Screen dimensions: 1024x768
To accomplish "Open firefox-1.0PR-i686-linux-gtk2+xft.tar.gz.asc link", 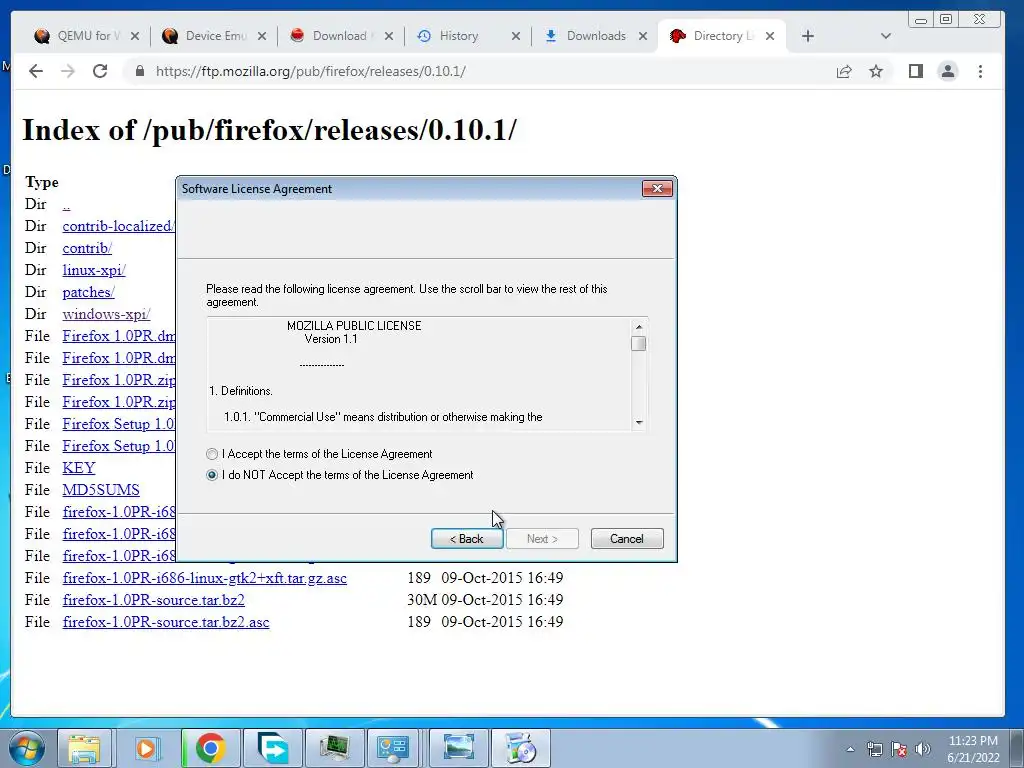I will tap(204, 578).
